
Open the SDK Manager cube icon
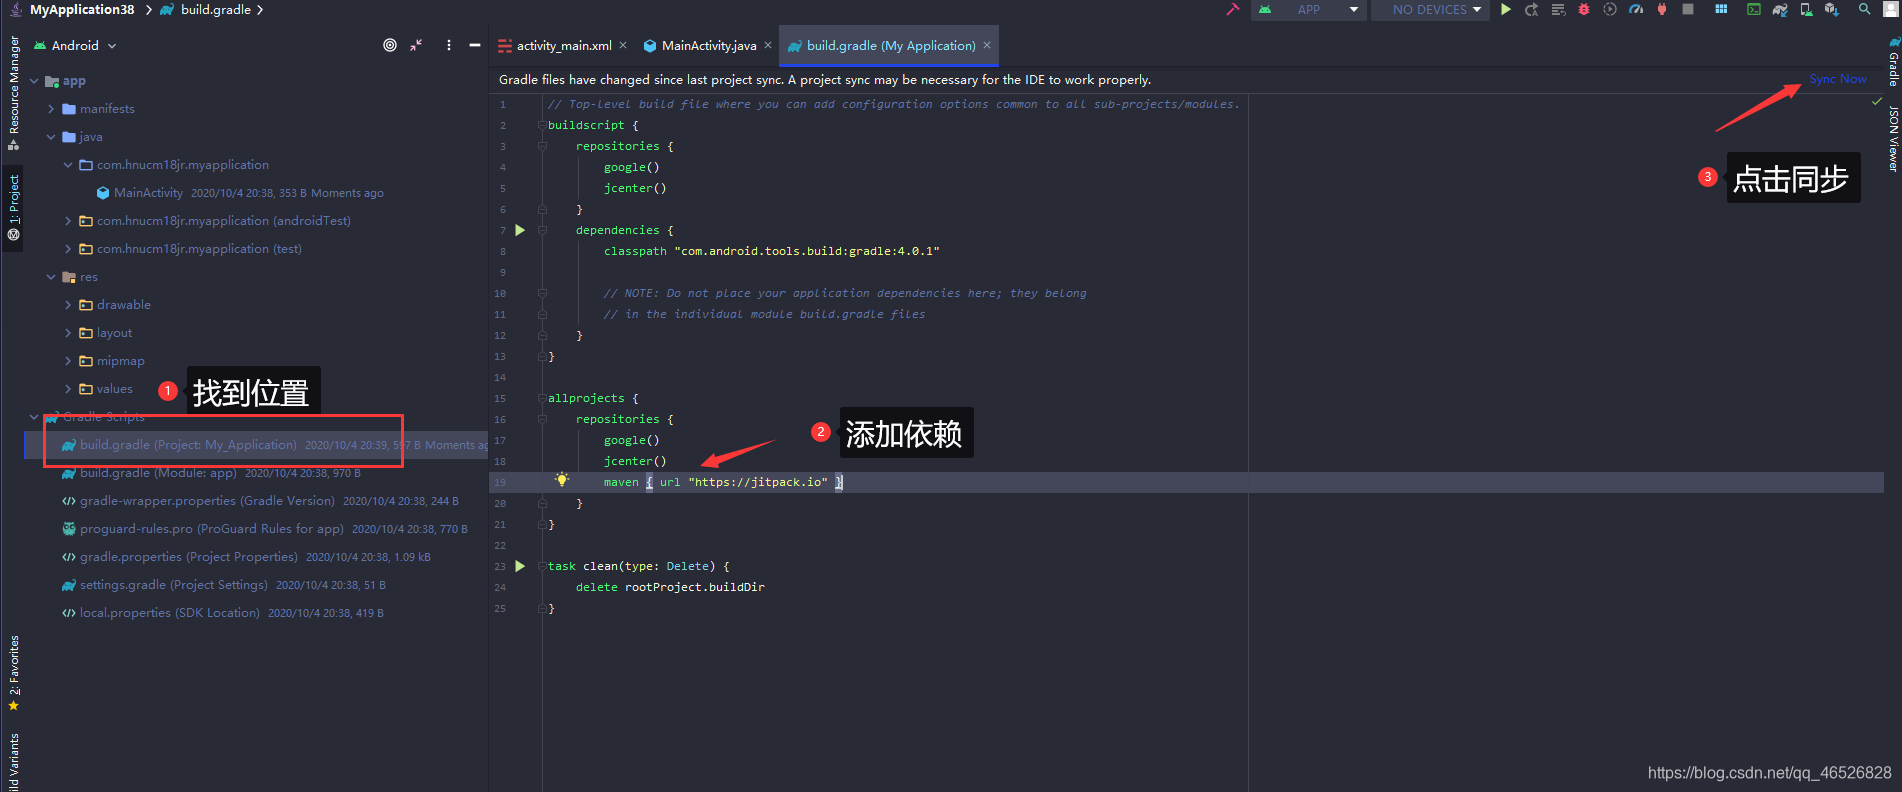pos(1832,9)
